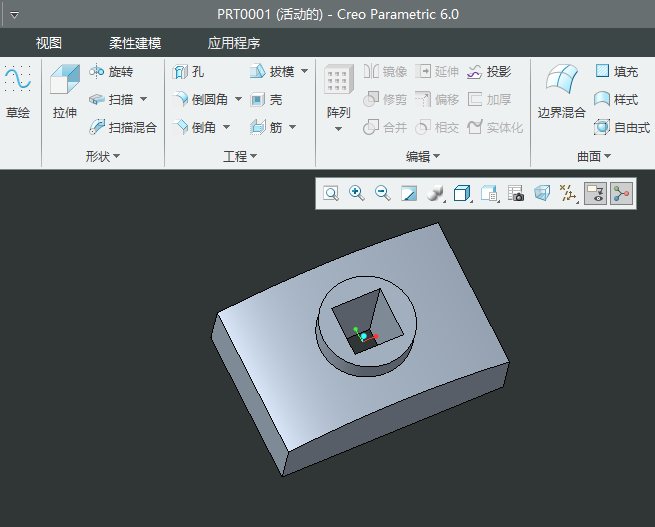
Task: Click the camera snapshot icon in view toolbar
Action: 515,194
